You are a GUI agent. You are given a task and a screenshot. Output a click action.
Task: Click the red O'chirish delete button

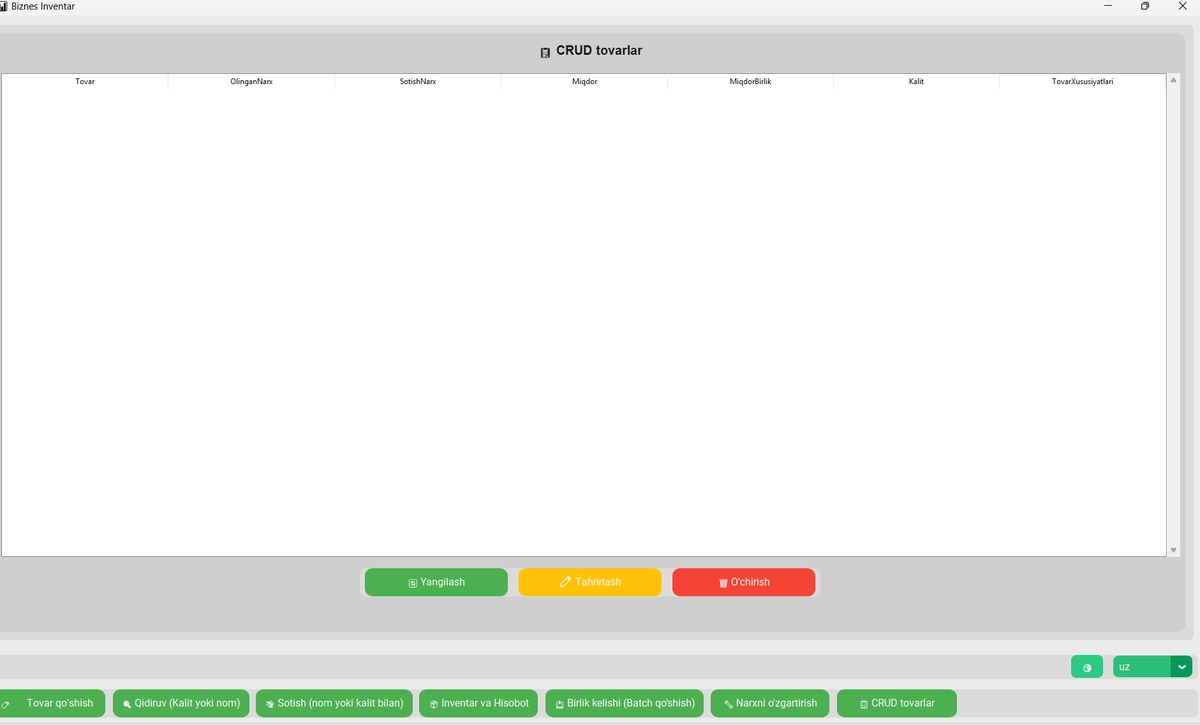tap(743, 582)
